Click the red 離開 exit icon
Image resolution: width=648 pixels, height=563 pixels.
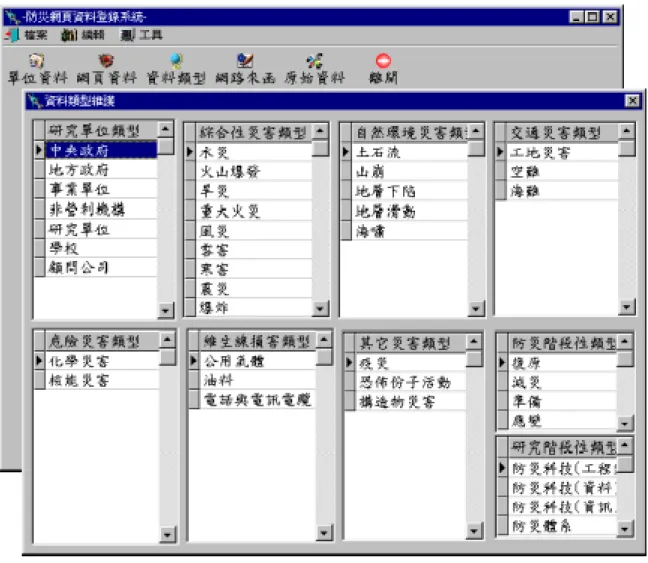(x=383, y=61)
